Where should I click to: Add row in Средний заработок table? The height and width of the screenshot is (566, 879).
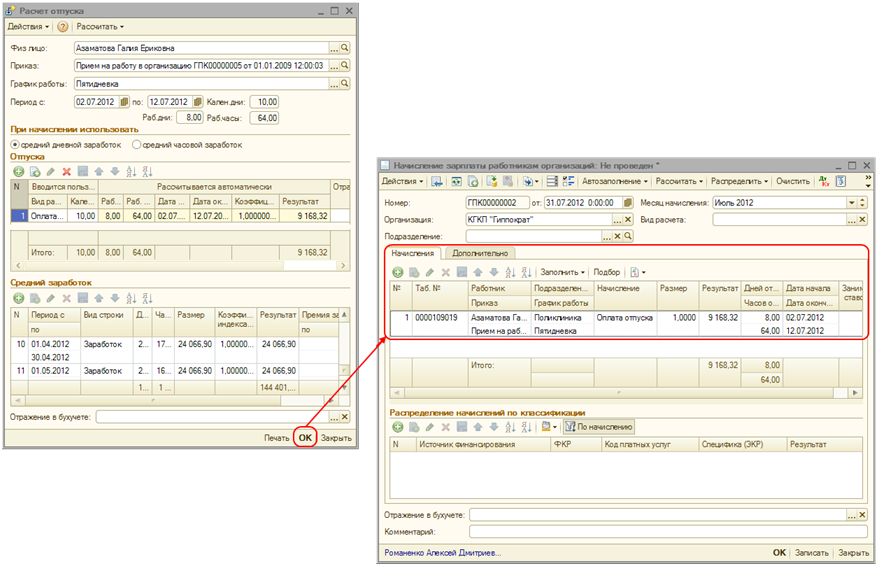point(18,298)
